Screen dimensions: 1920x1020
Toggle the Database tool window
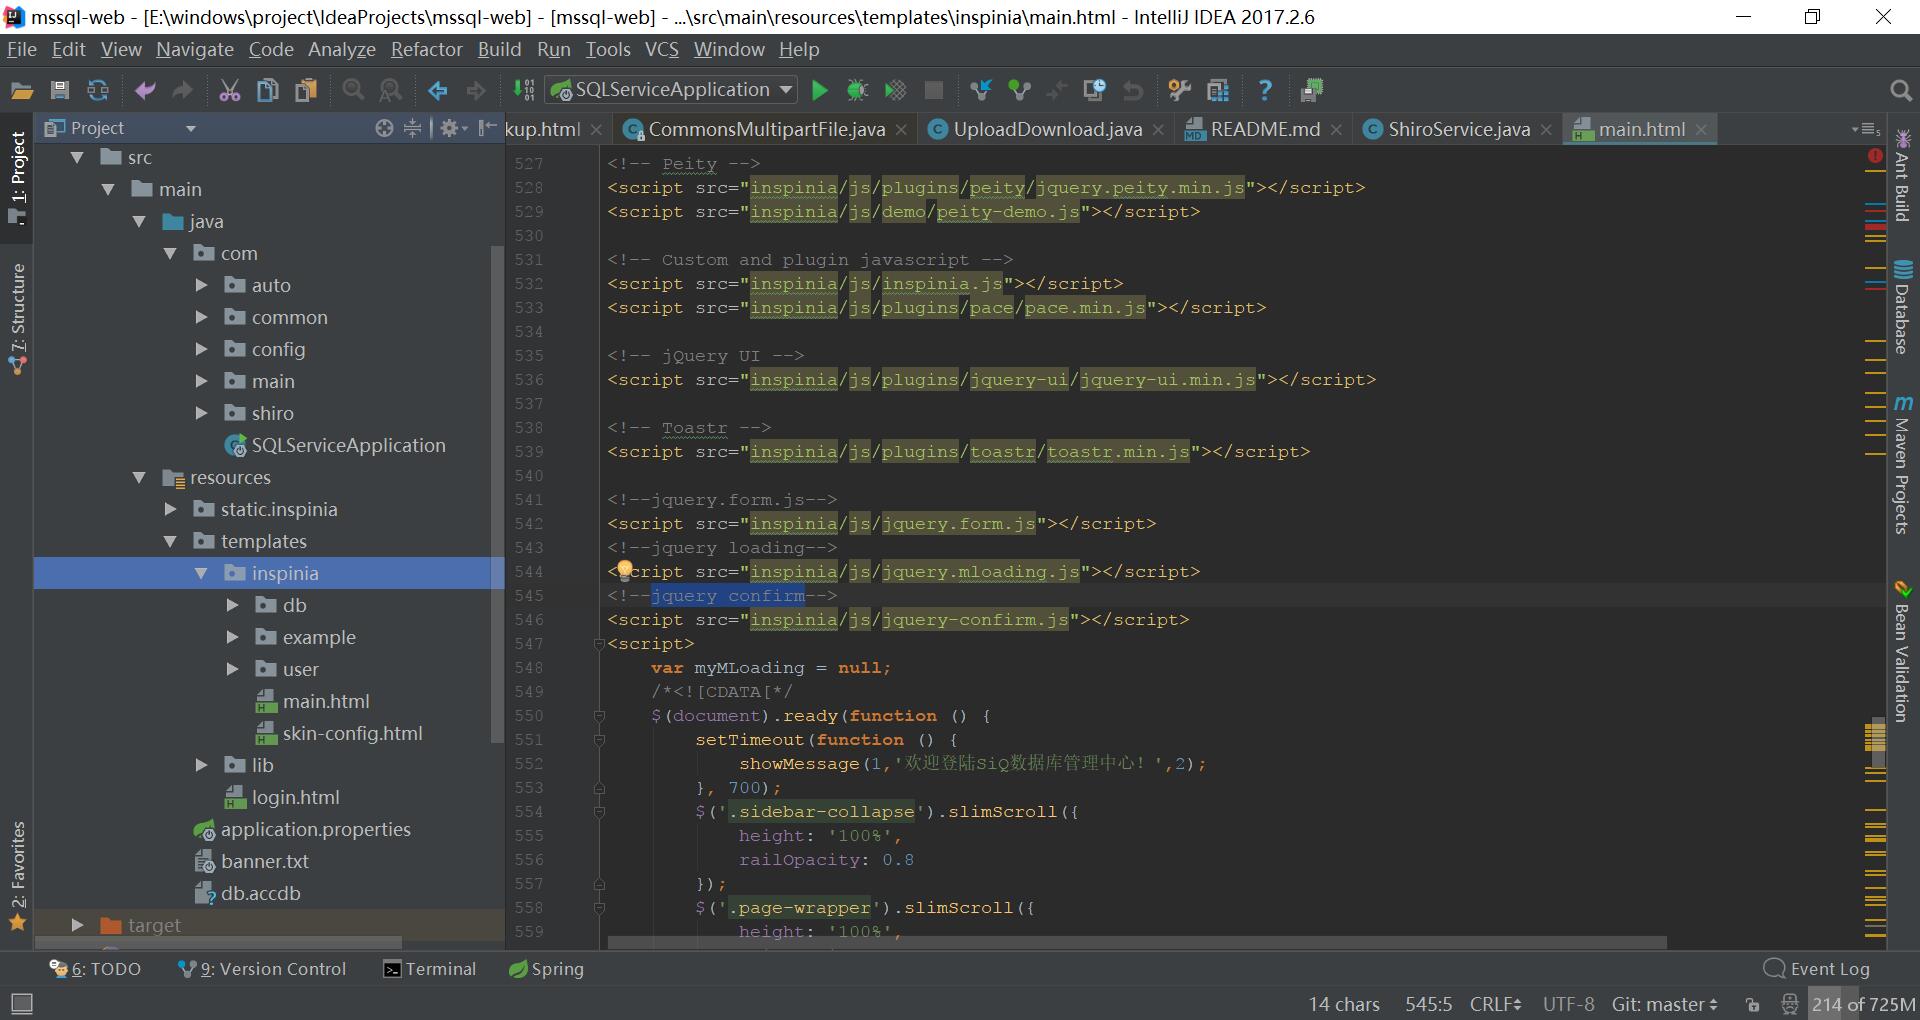pos(1903,308)
